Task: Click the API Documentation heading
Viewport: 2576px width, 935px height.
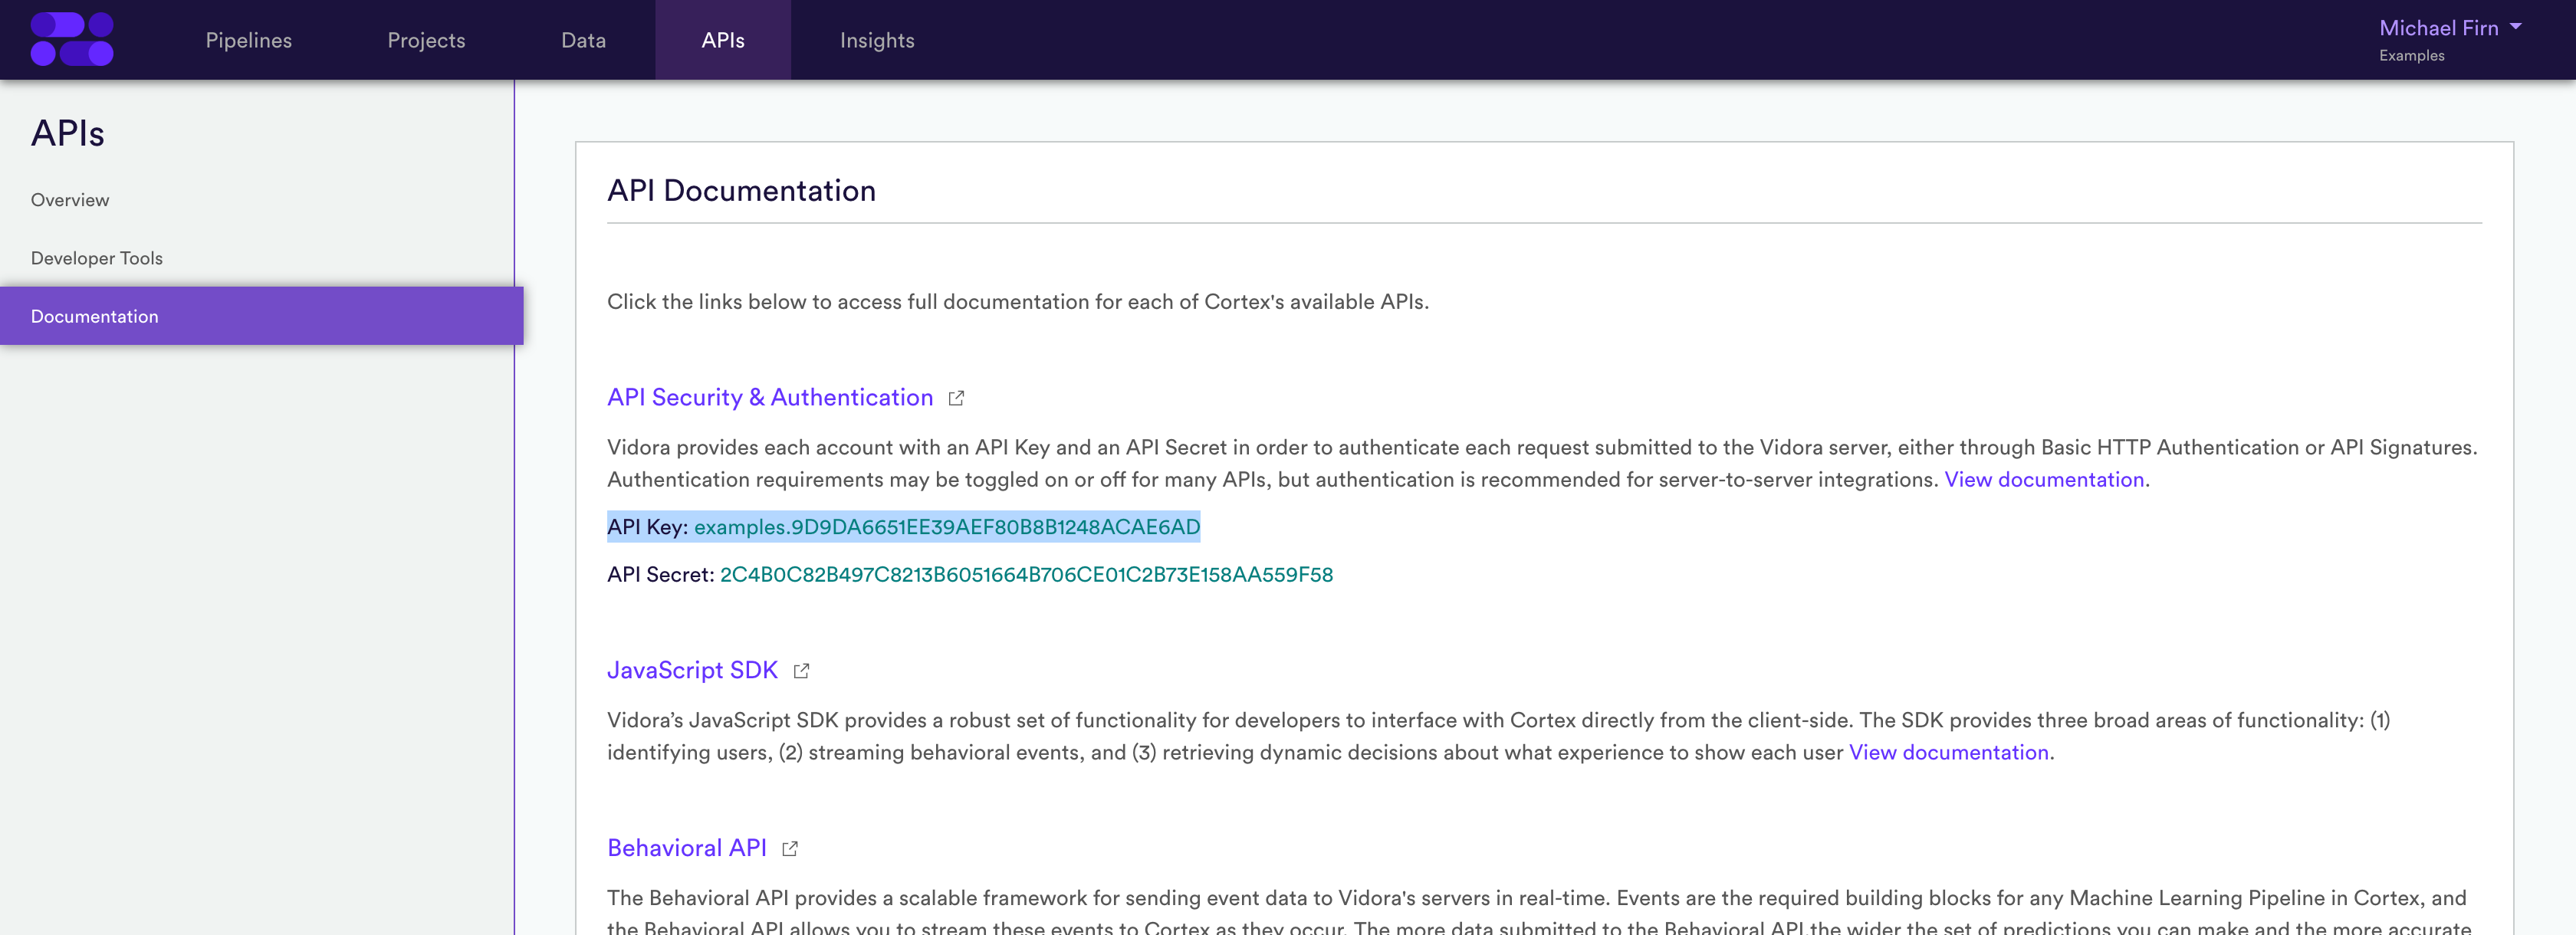Action: coord(741,191)
